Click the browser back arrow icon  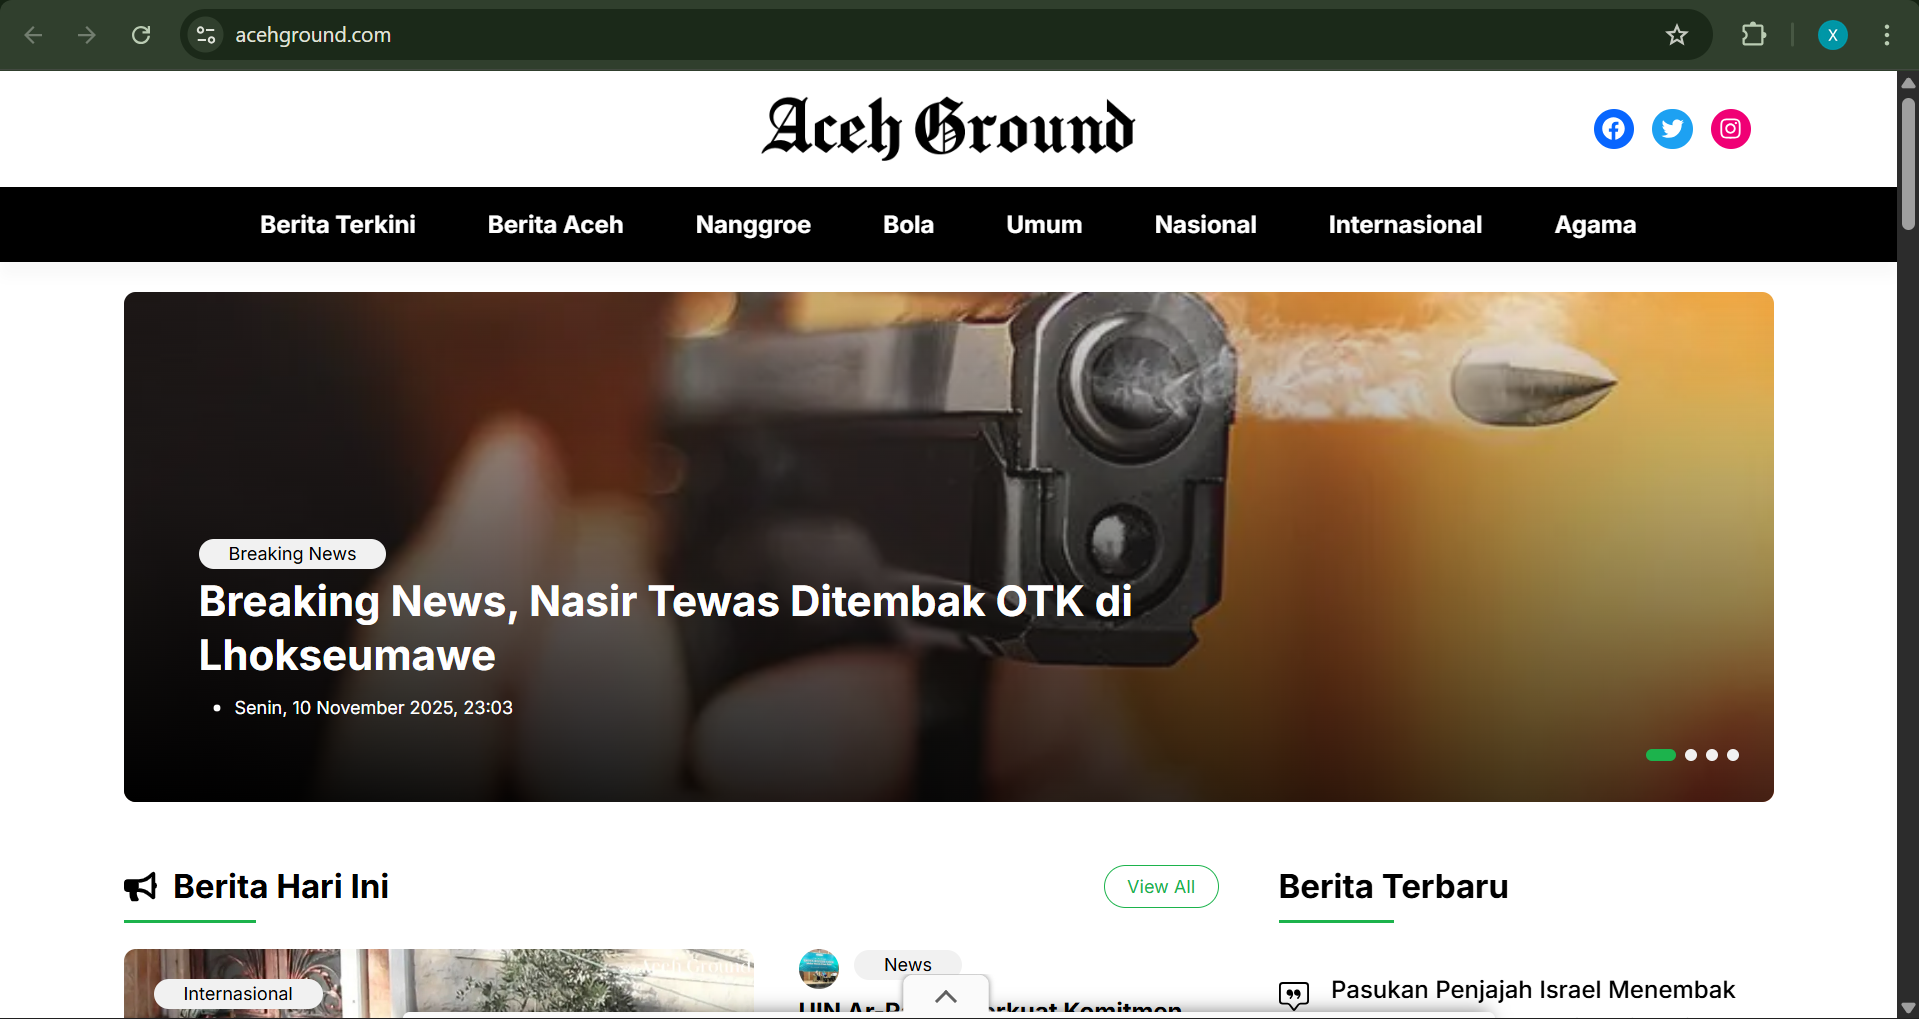(x=33, y=34)
